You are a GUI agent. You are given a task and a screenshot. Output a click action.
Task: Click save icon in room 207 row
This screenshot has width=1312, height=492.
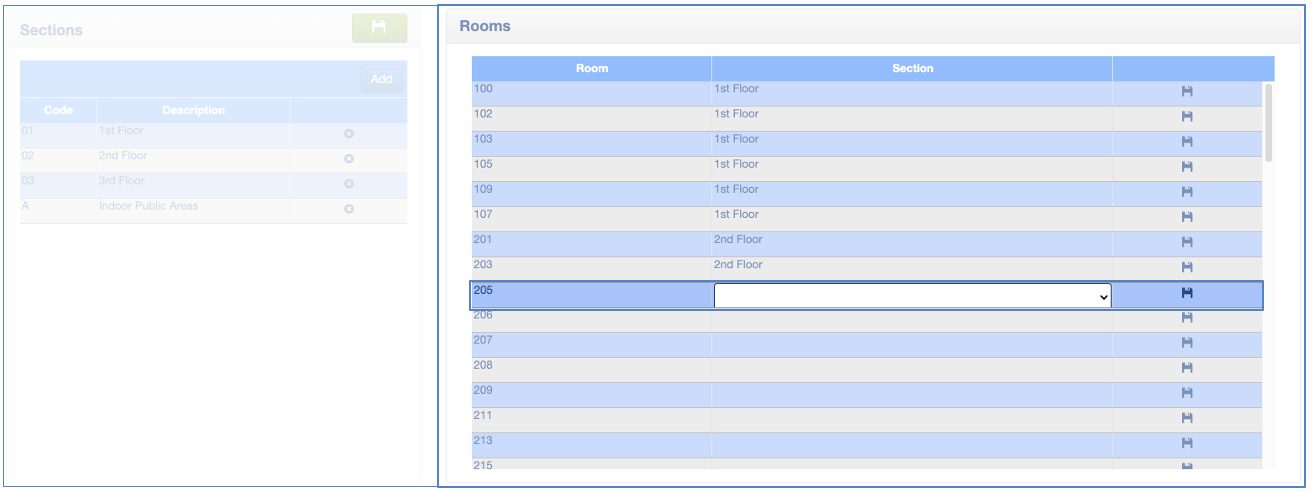click(1187, 343)
